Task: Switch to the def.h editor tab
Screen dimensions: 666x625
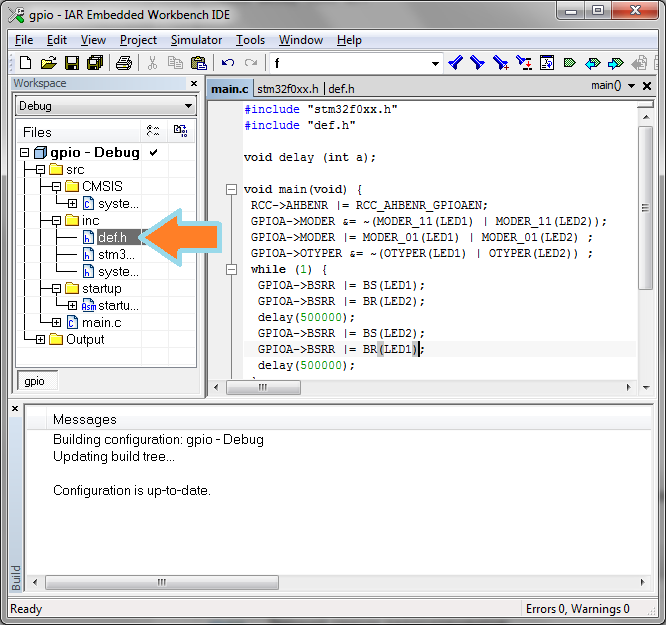Action: click(341, 89)
